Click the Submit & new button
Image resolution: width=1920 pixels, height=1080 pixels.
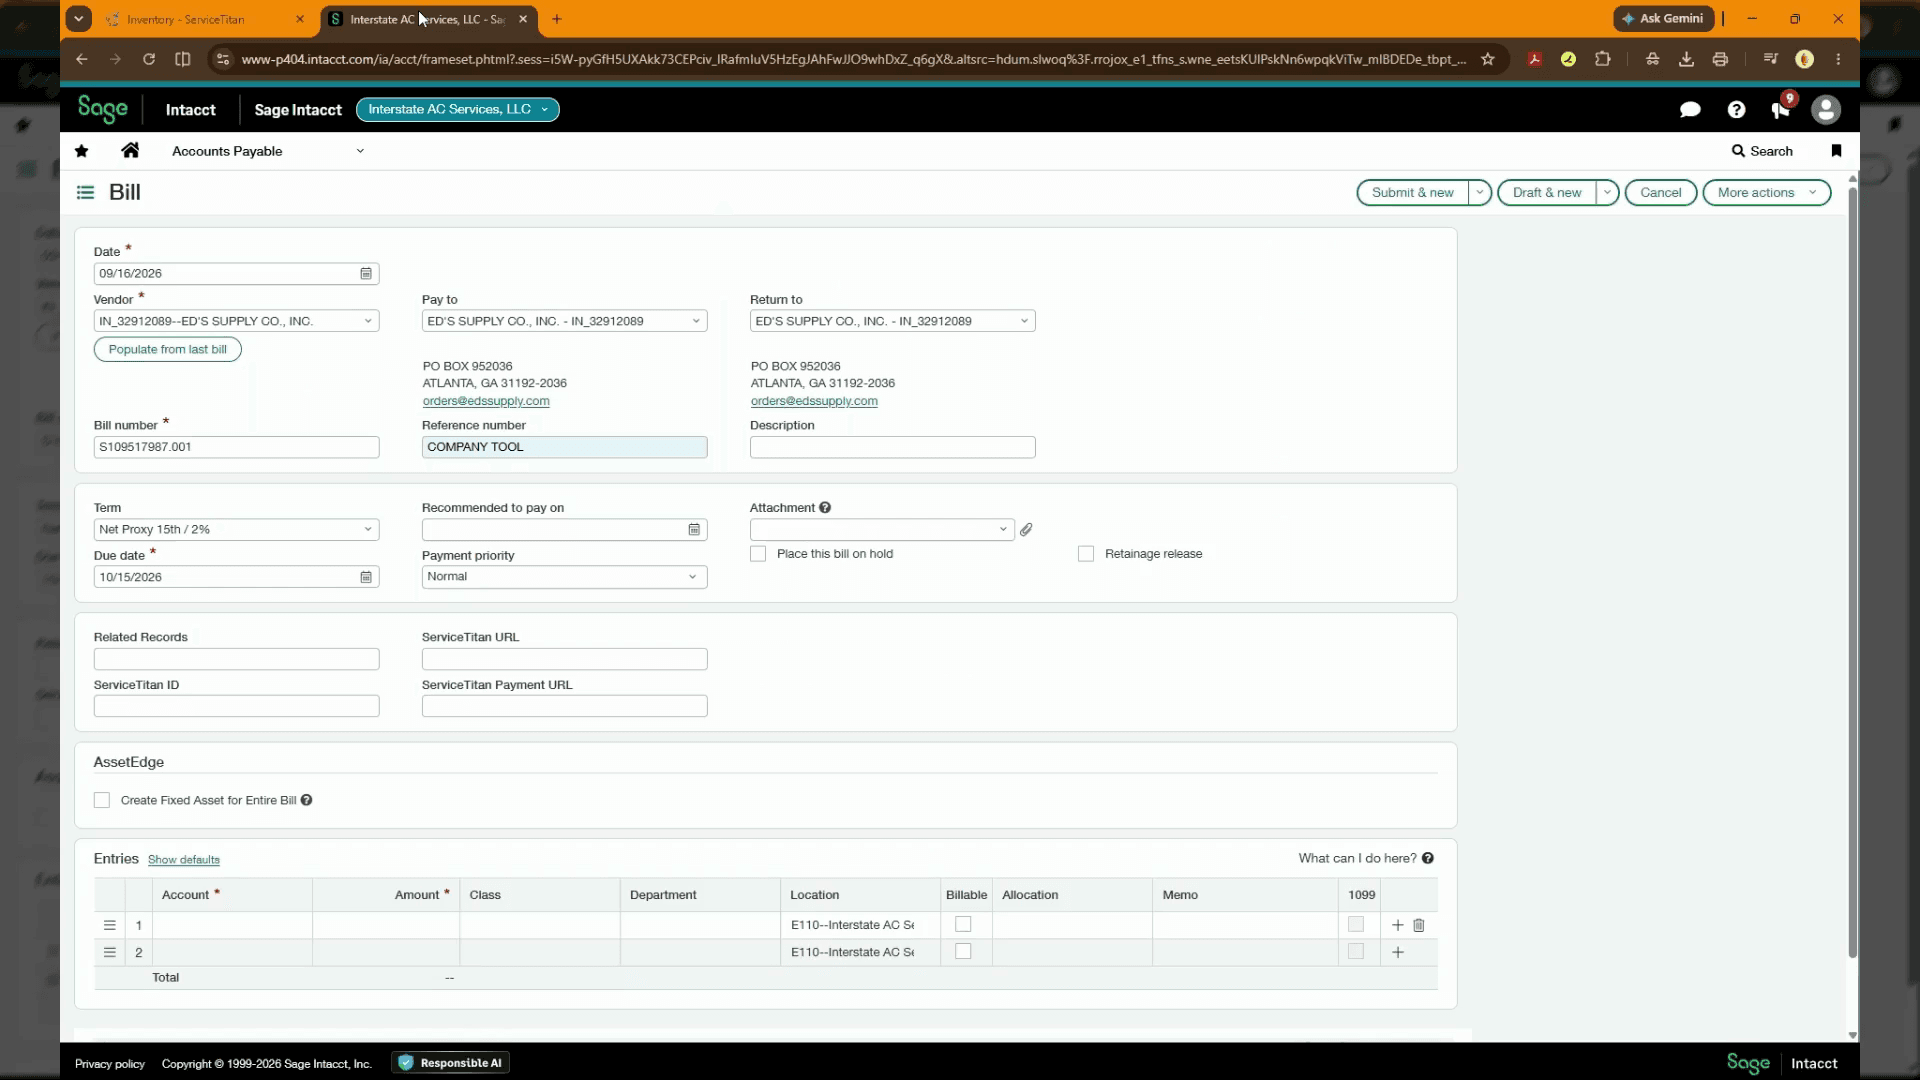[1412, 193]
